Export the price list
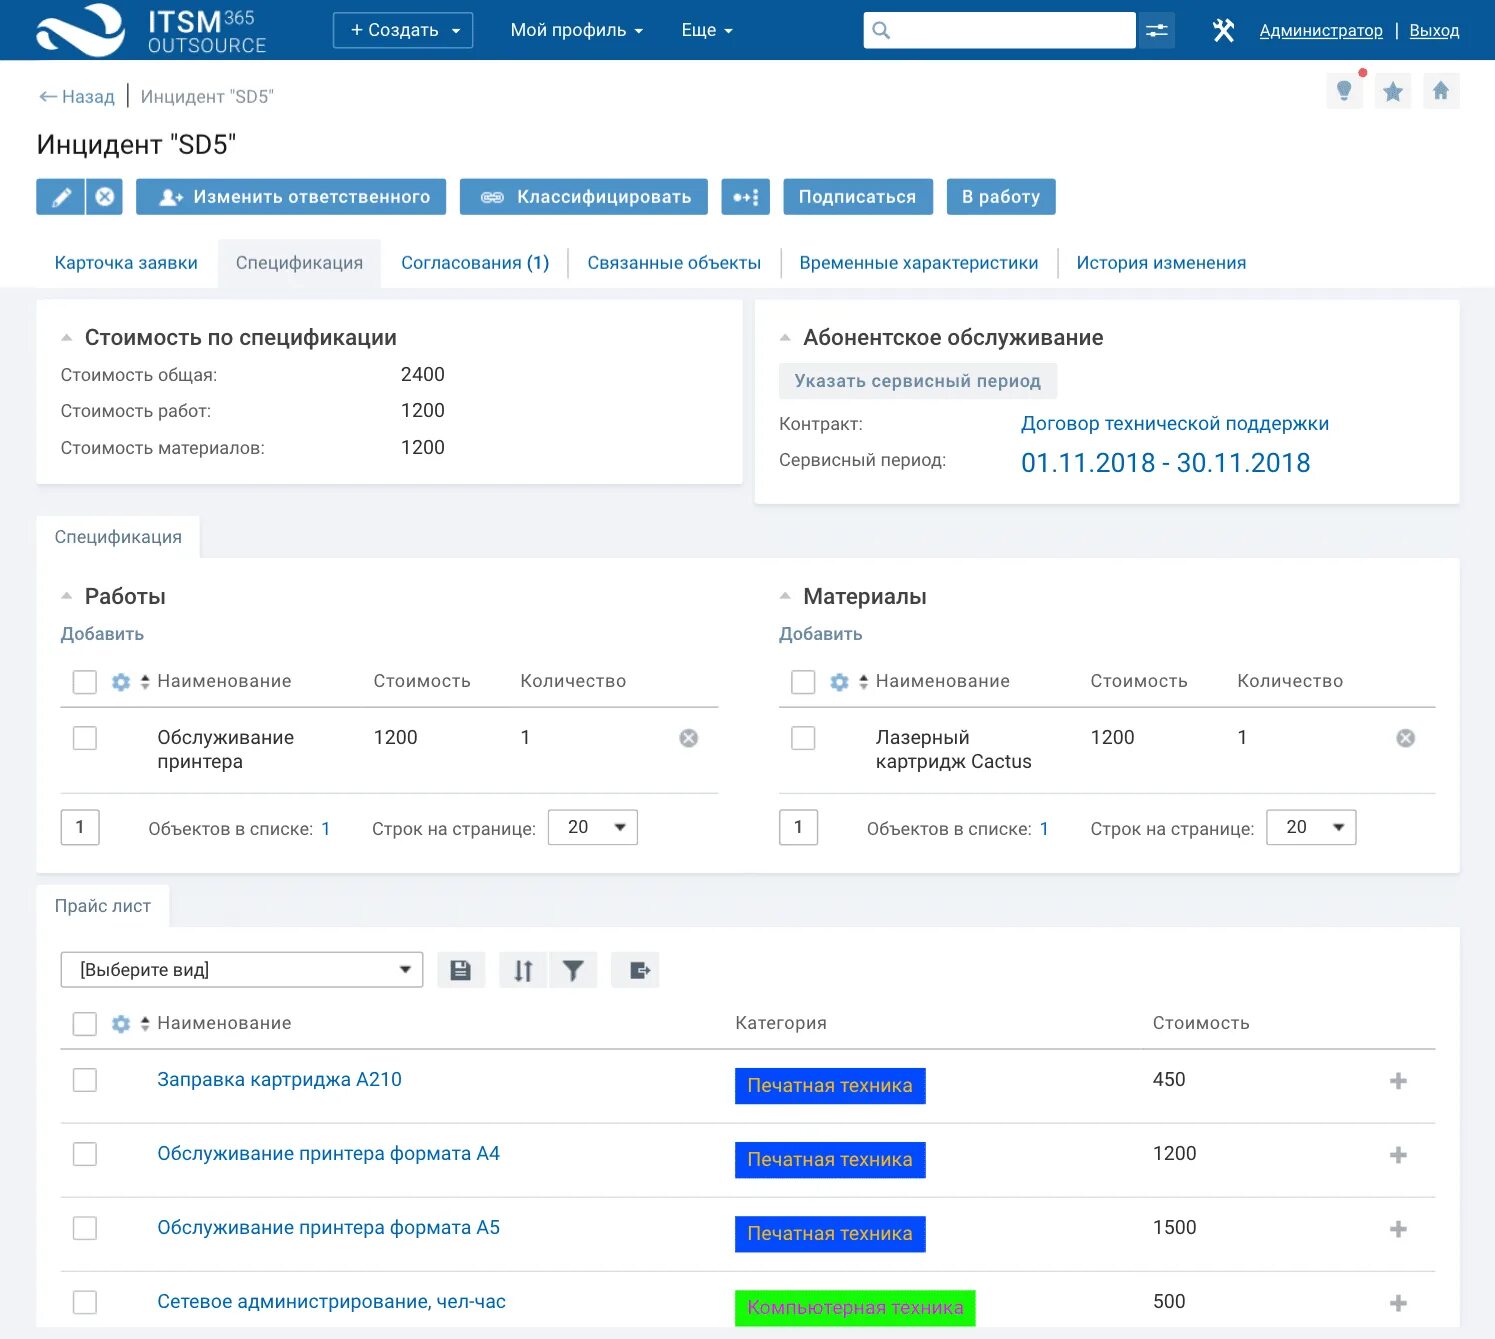 click(635, 969)
